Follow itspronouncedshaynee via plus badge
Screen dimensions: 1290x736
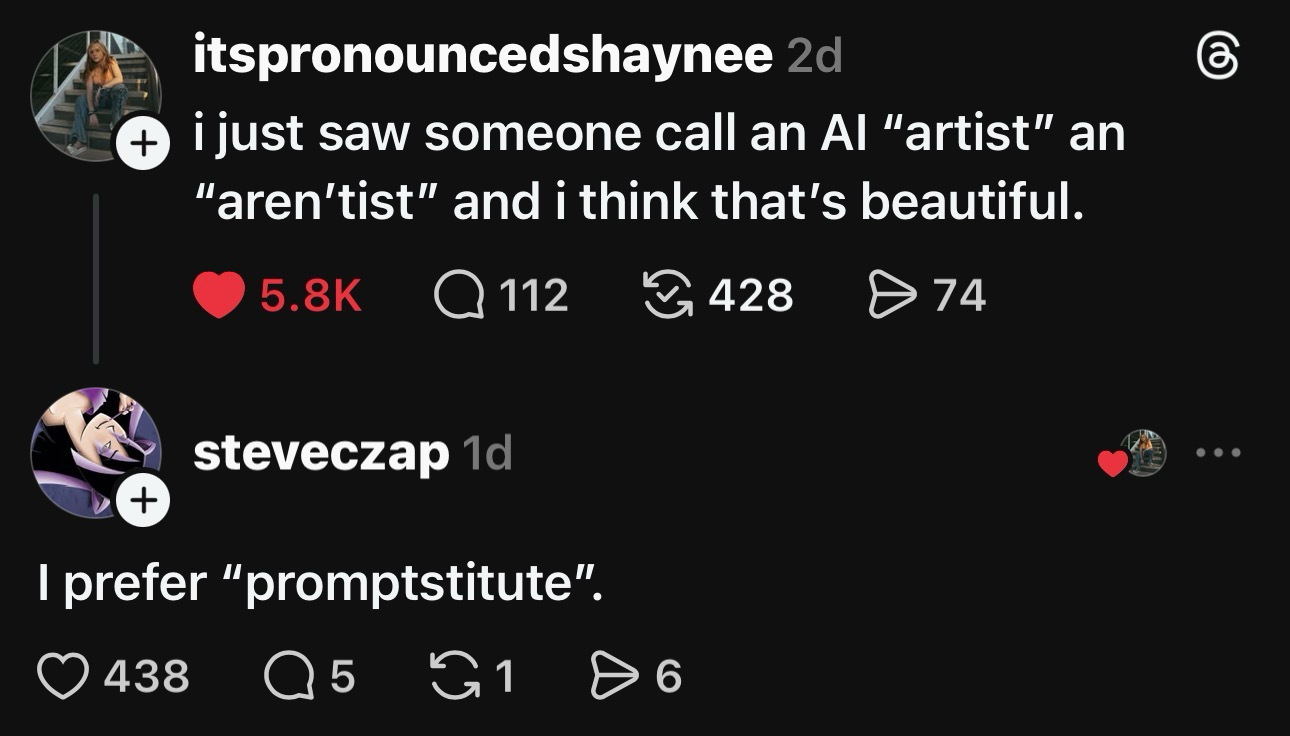[144, 145]
